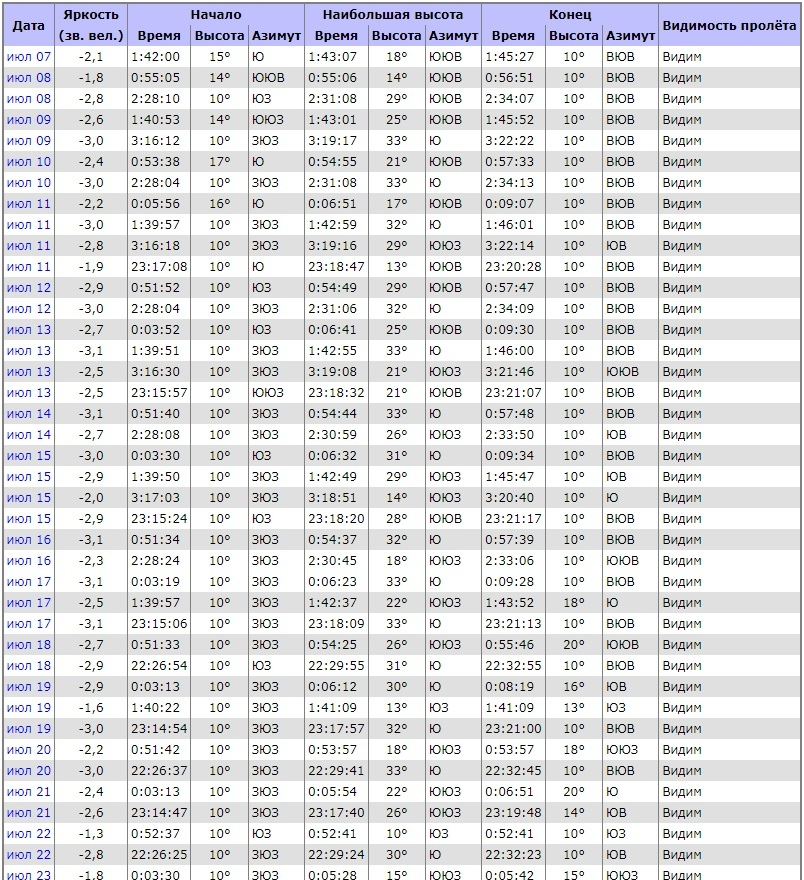Select the end time 1:43:52
Viewport: 804px width, 880px height.
tap(509, 603)
